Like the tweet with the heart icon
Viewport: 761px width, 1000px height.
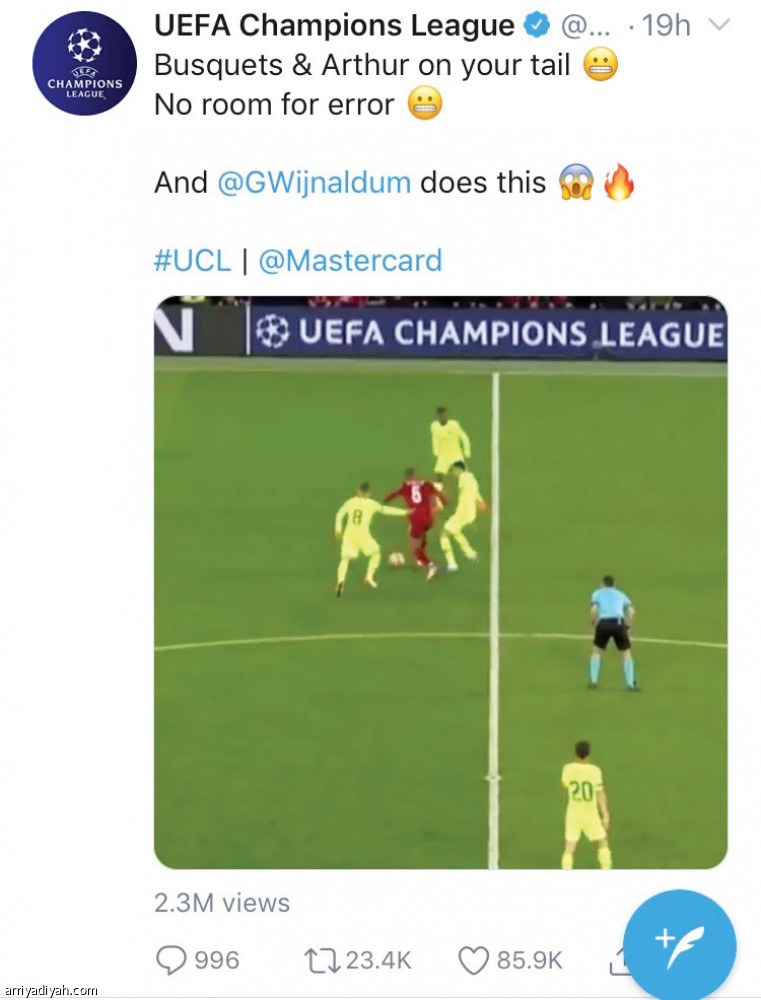pos(474,960)
